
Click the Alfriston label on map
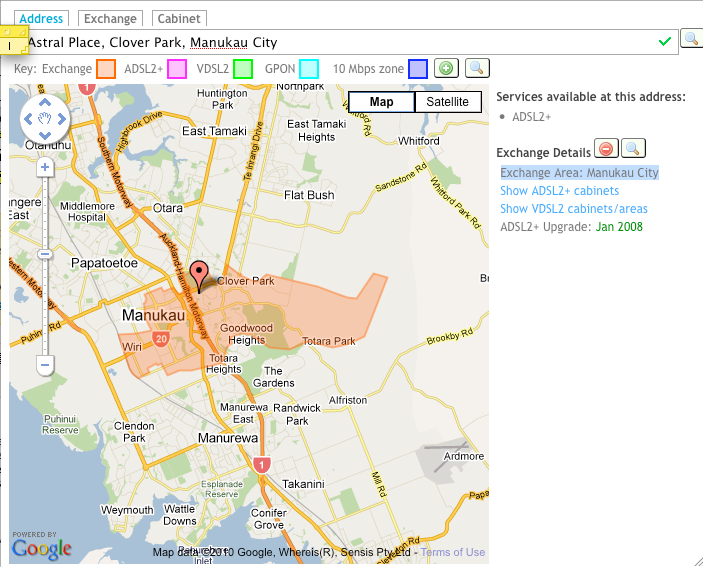tap(348, 400)
